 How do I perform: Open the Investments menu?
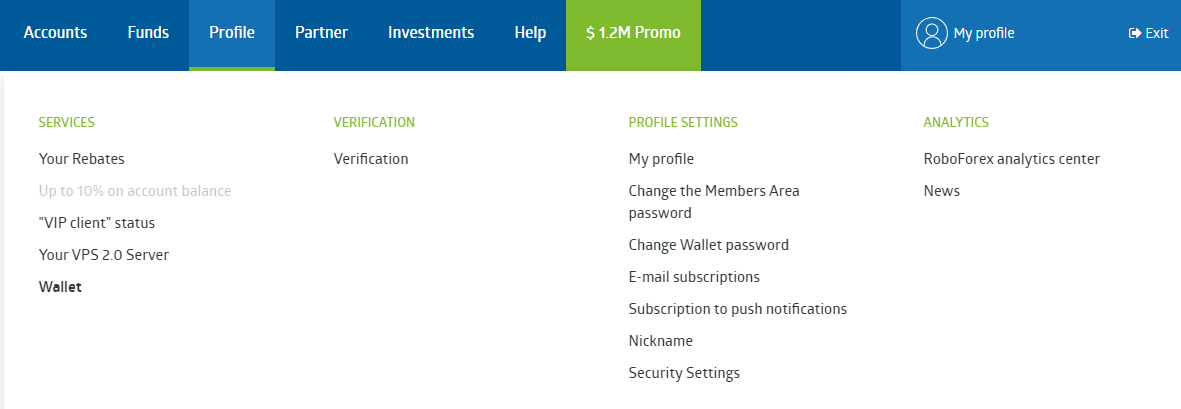coord(431,33)
